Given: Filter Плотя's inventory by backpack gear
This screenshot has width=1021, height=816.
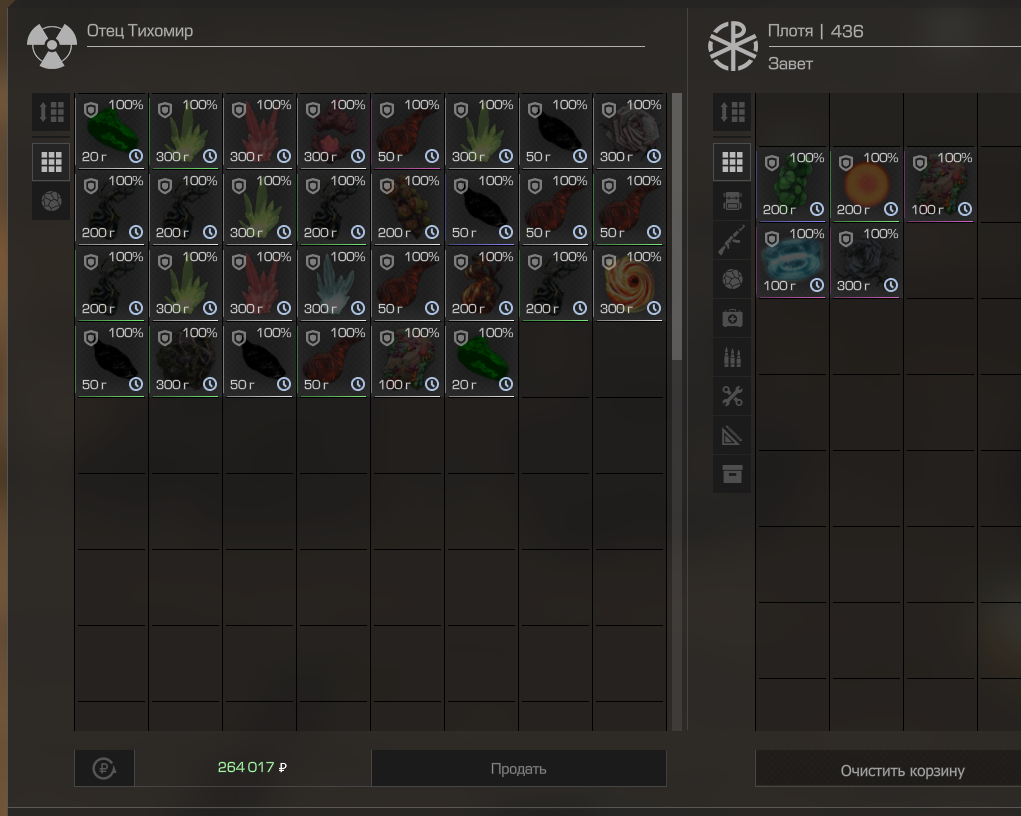Looking at the screenshot, I should tap(732, 201).
